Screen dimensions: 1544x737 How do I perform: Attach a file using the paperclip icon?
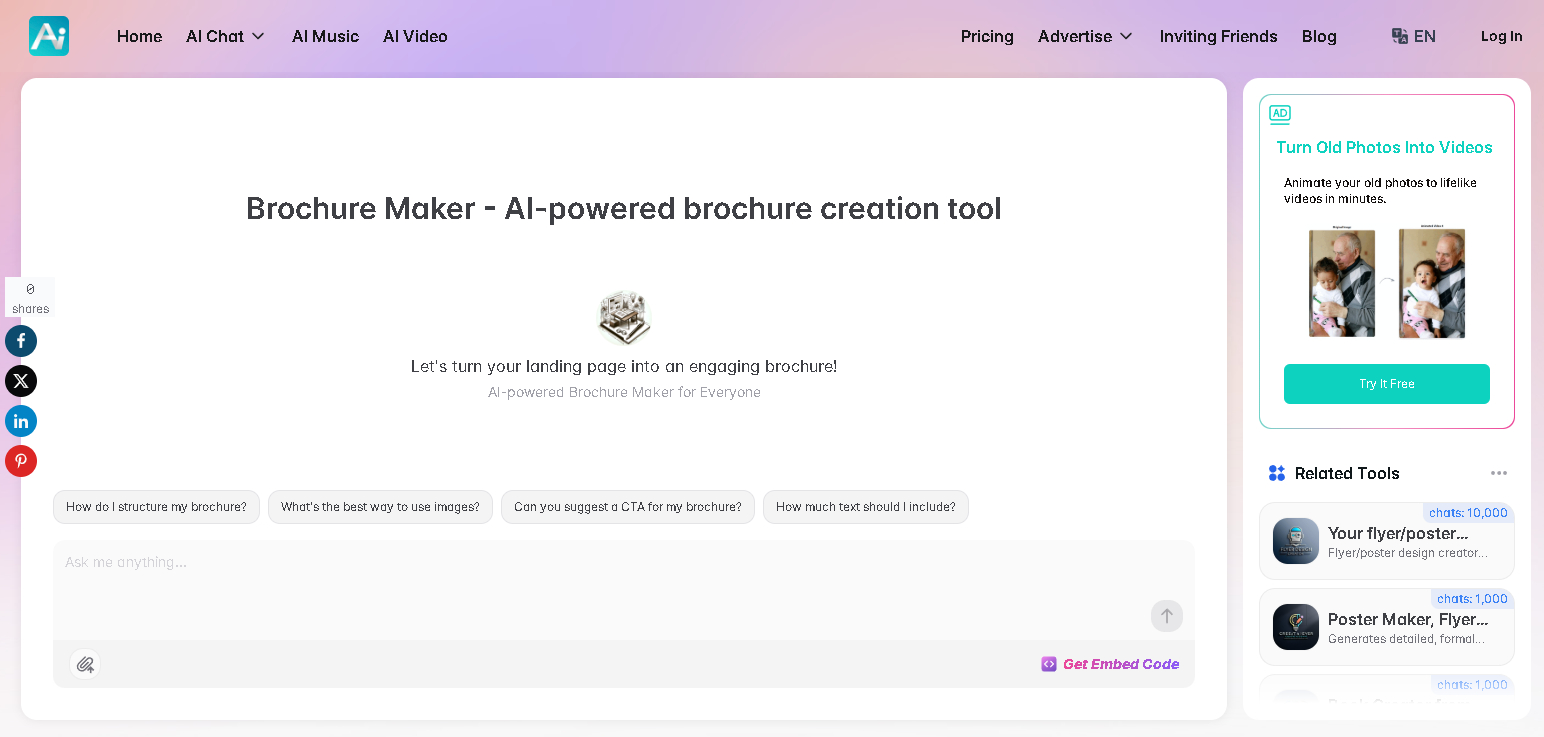(x=86, y=664)
